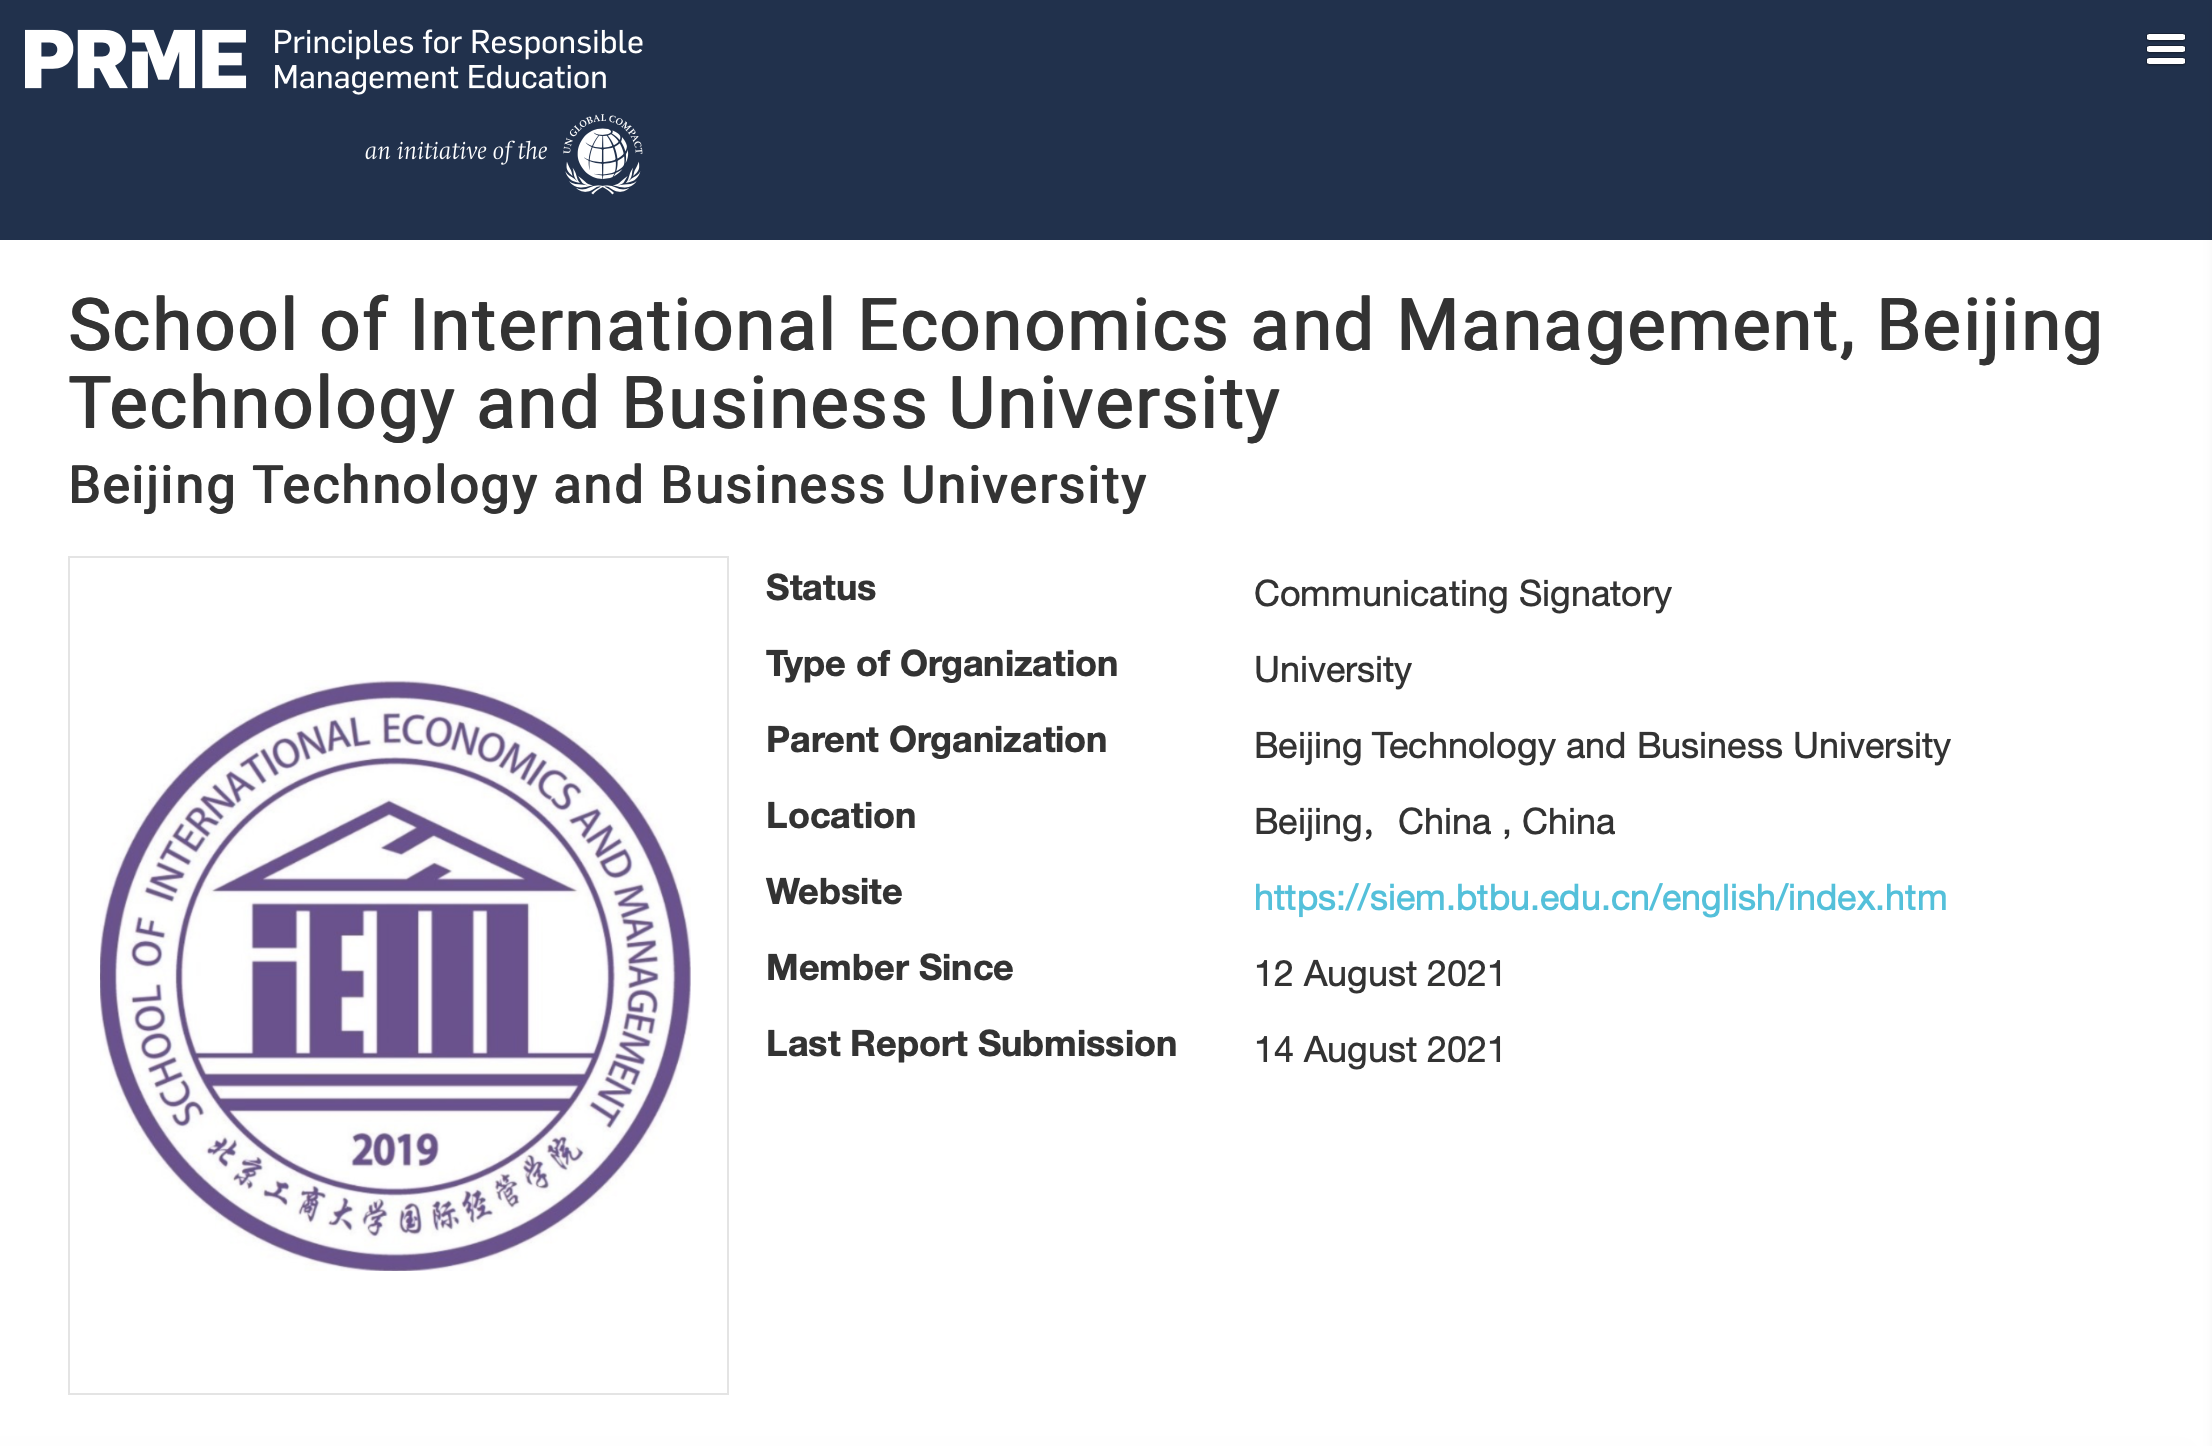This screenshot has width=2212, height=1446.
Task: Click Principles for Responsible Management Education text
Action: [457, 60]
